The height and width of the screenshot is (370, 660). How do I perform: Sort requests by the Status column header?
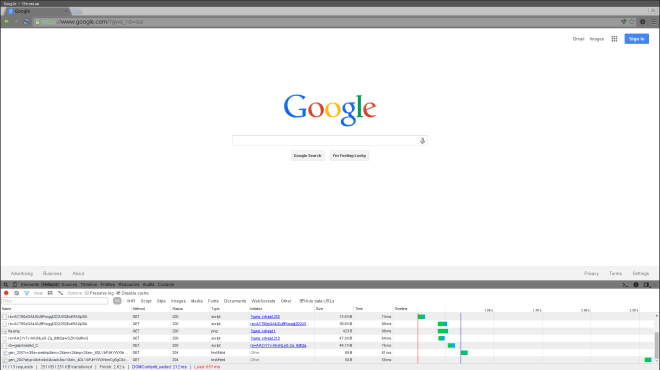pyautogui.click(x=190, y=309)
